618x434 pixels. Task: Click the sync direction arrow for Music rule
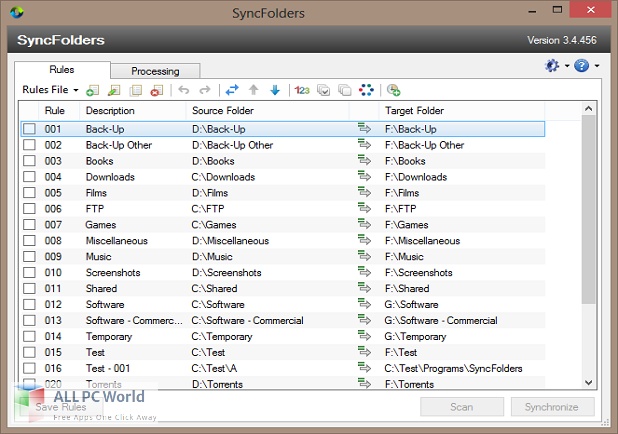[x=365, y=256]
